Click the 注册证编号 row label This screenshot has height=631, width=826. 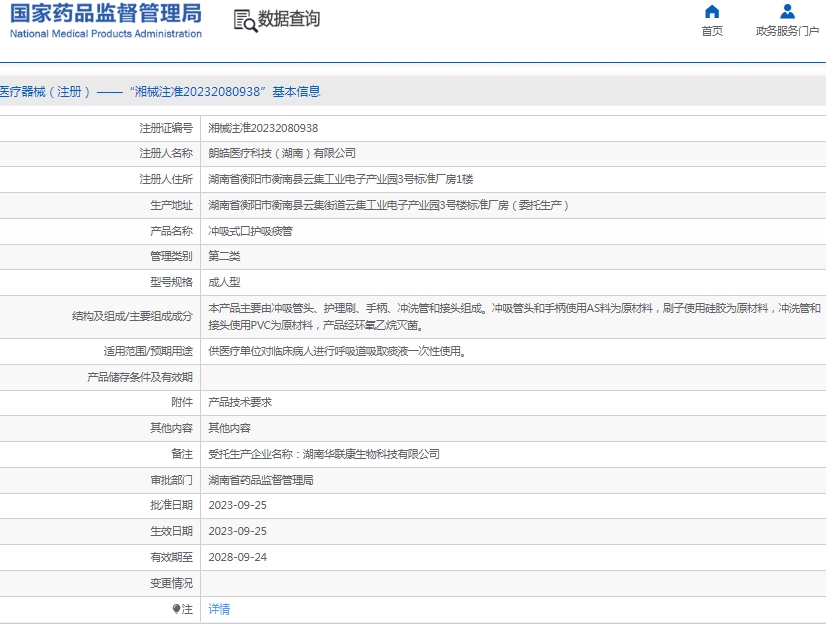[166, 128]
